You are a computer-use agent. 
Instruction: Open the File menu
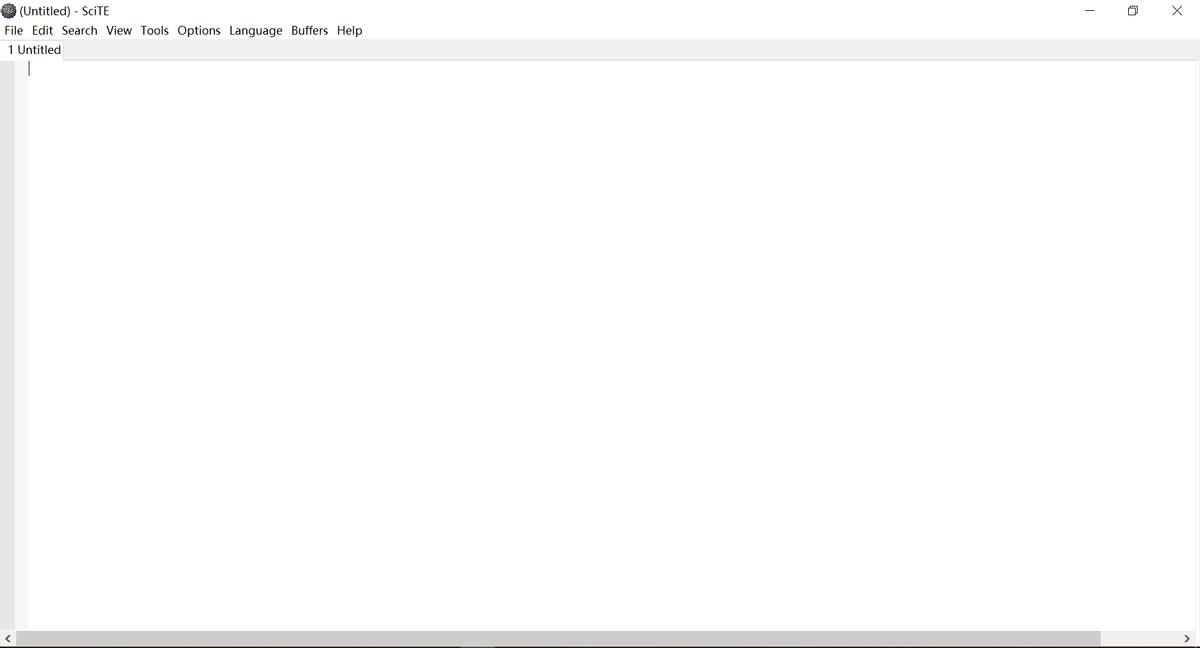pyautogui.click(x=13, y=30)
